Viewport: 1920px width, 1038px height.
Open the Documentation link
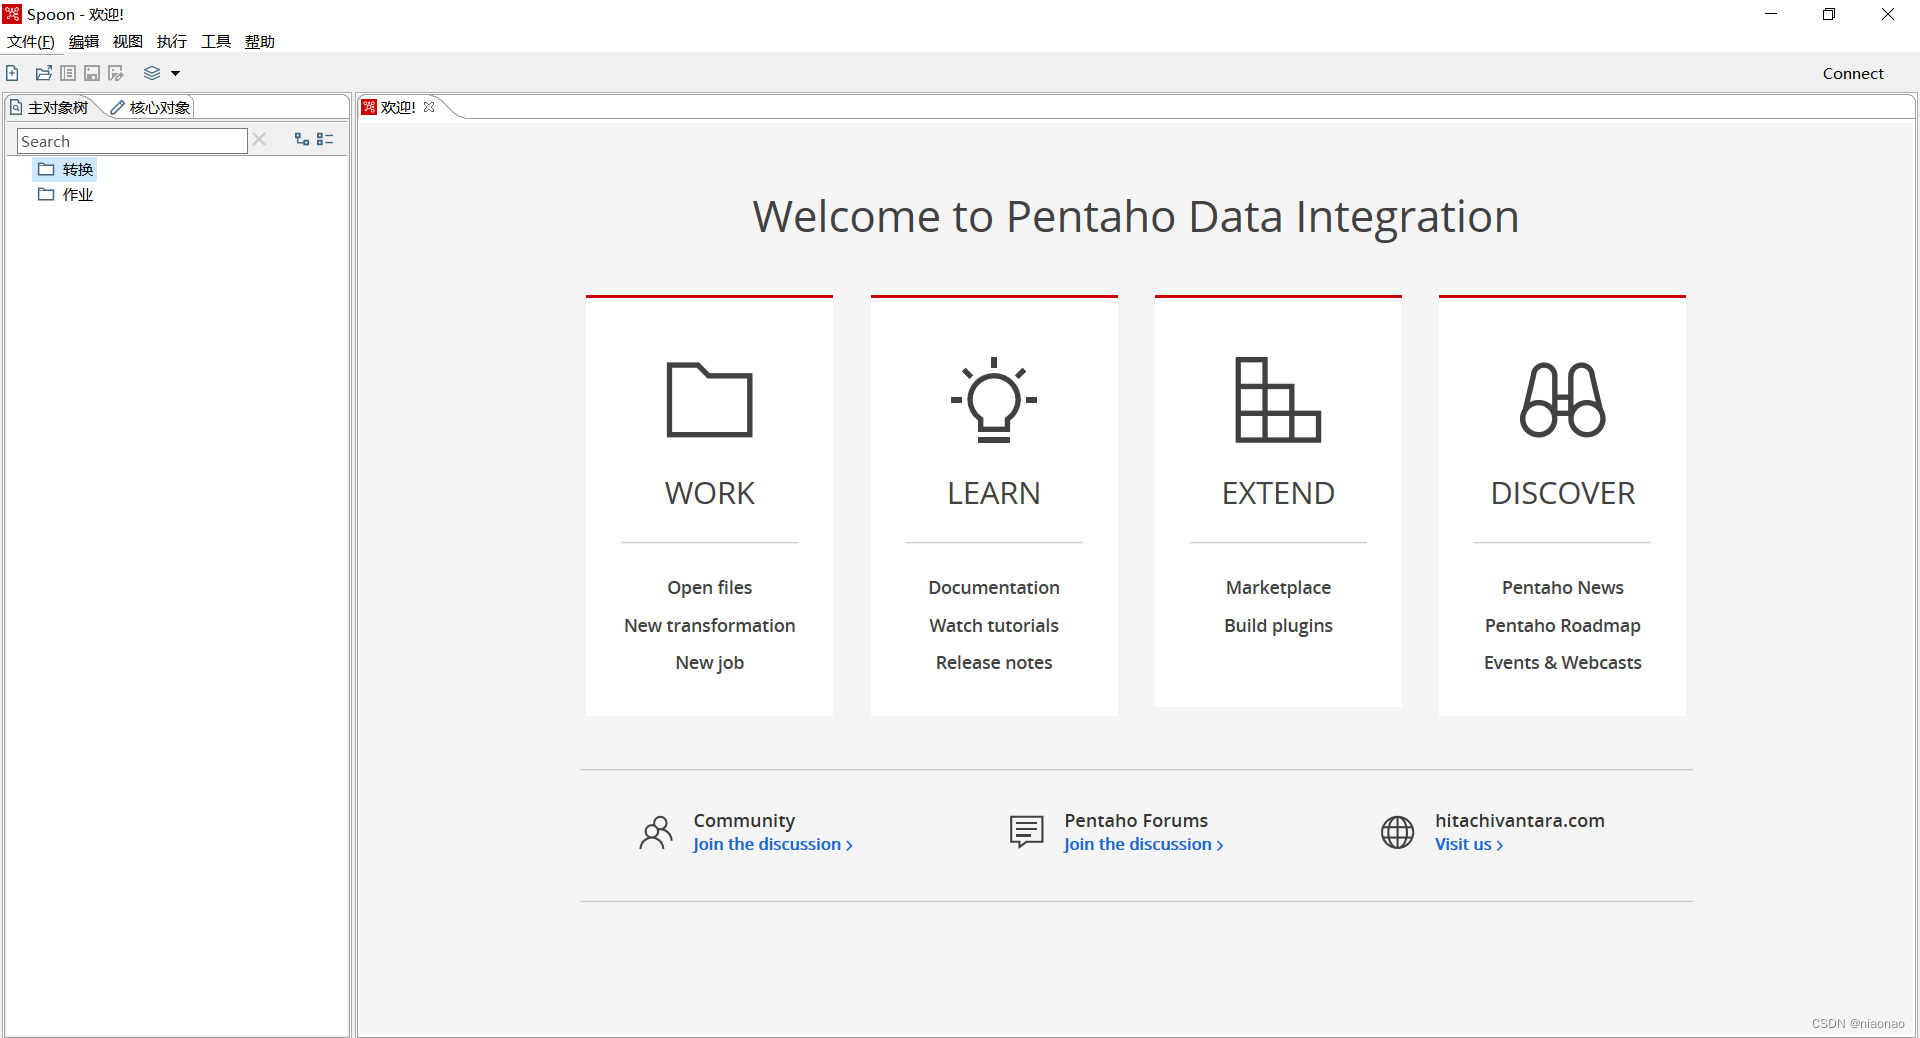[994, 588]
